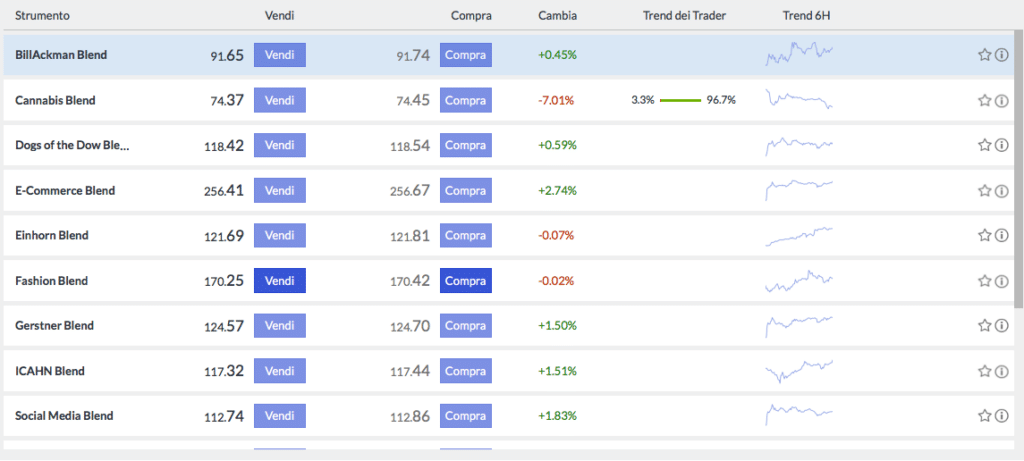Buy Dogs of the Dow Blend
This screenshot has height=461, width=1024.
[x=466, y=145]
